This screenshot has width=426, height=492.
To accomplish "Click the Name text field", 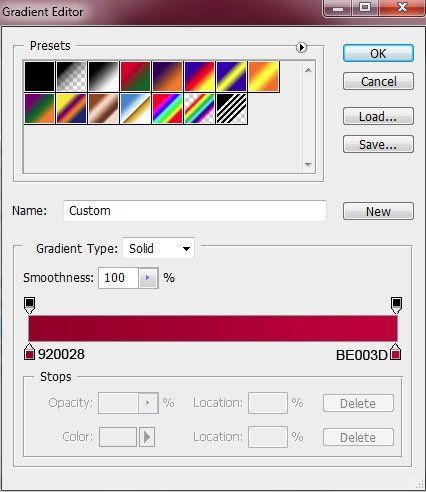I will coord(195,211).
